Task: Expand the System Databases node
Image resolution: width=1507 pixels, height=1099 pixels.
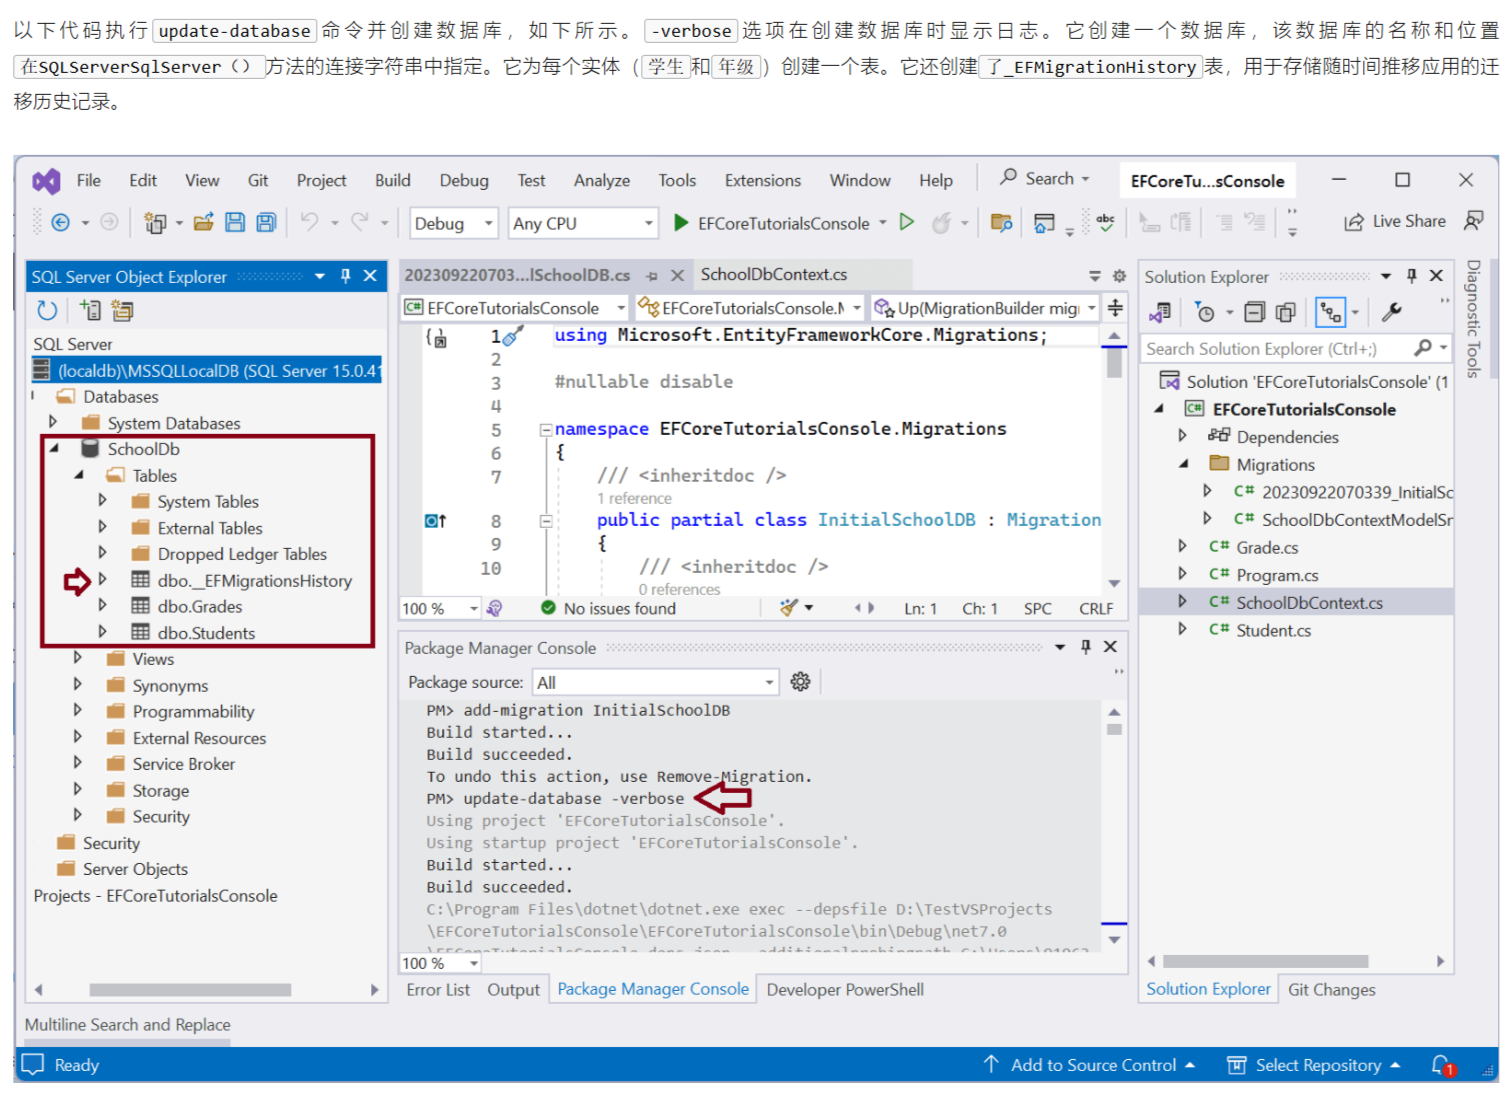Action: (53, 422)
